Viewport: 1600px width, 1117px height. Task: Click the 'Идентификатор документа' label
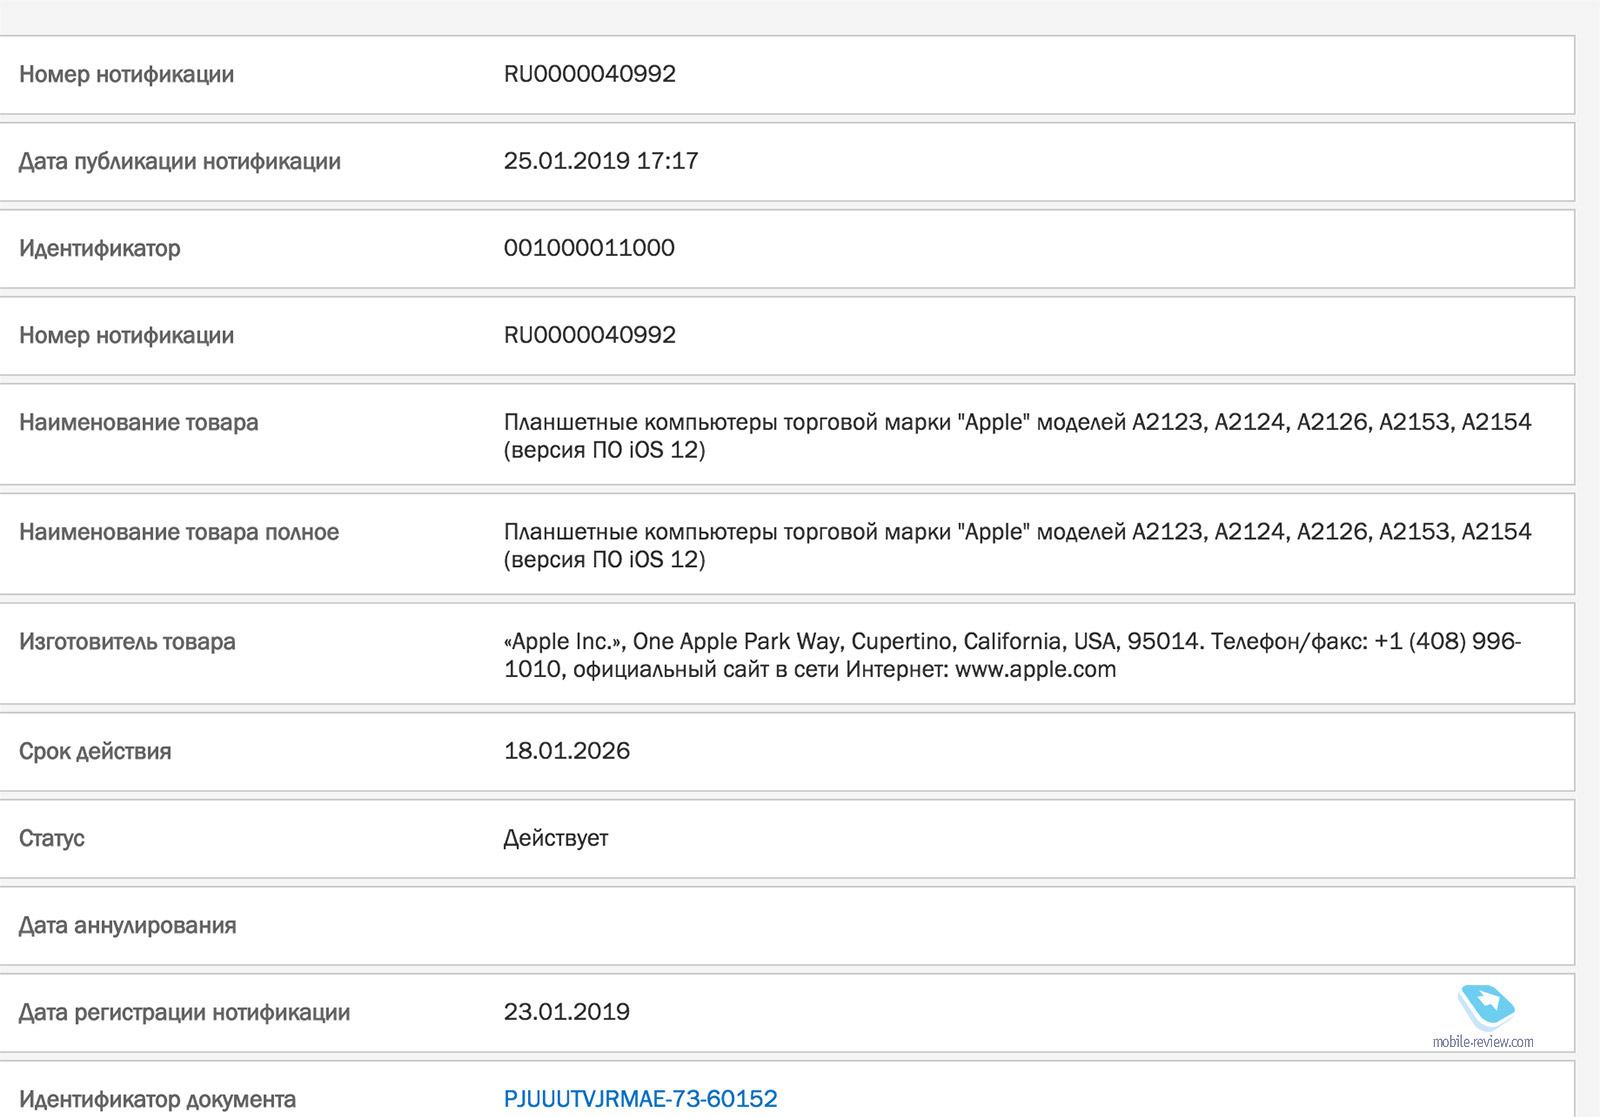pos(158,1100)
